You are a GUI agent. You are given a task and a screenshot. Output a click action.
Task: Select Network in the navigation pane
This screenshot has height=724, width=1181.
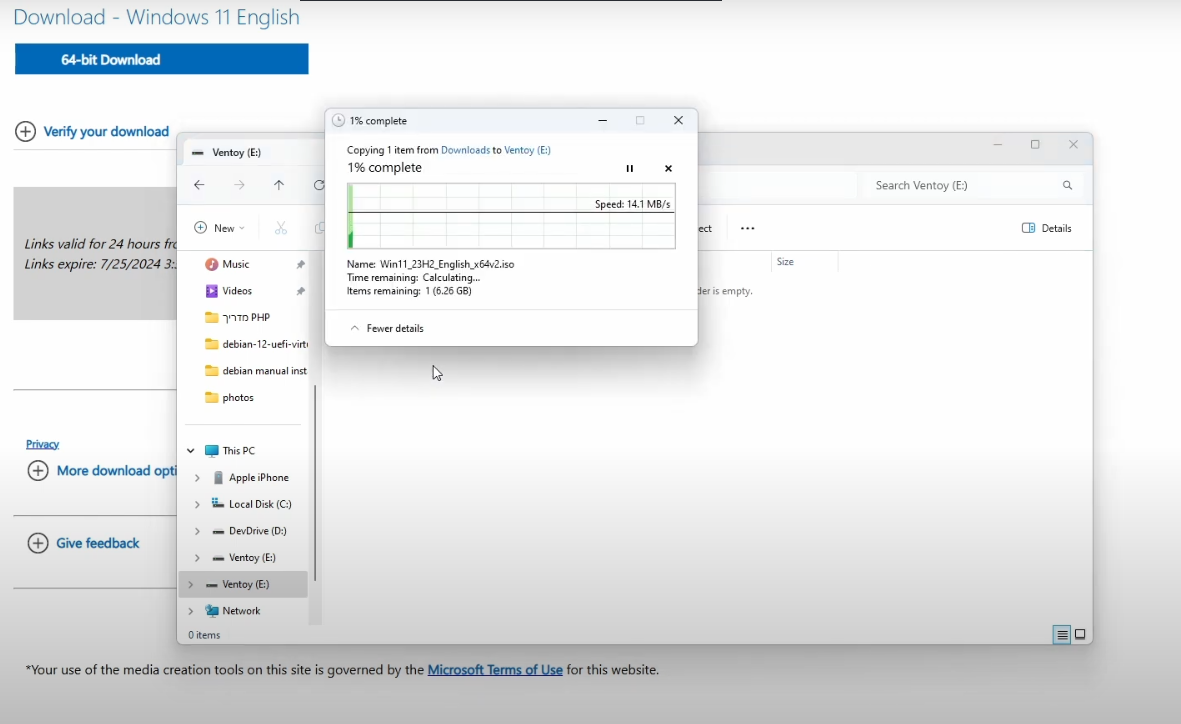(x=241, y=611)
